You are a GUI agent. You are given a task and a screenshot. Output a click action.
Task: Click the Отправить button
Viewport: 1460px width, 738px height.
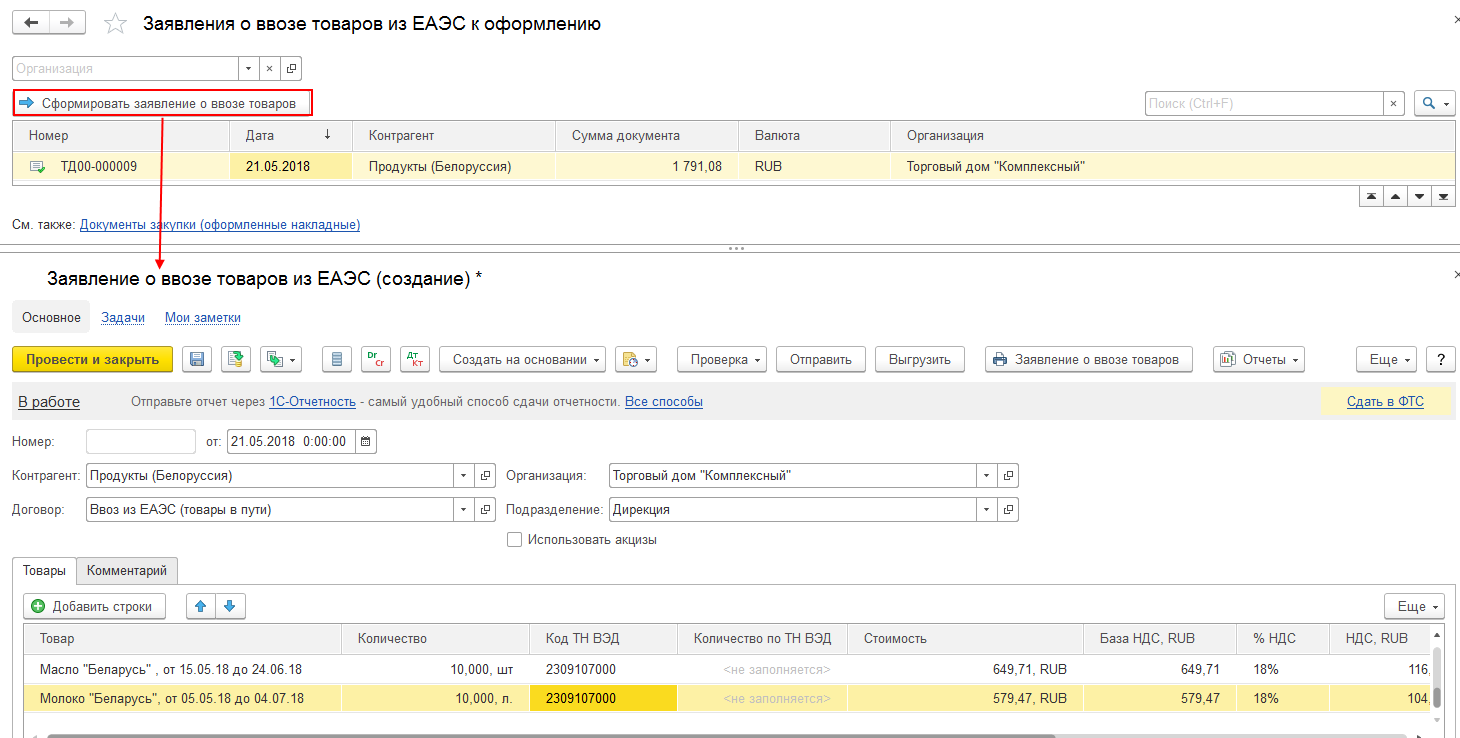[821, 360]
